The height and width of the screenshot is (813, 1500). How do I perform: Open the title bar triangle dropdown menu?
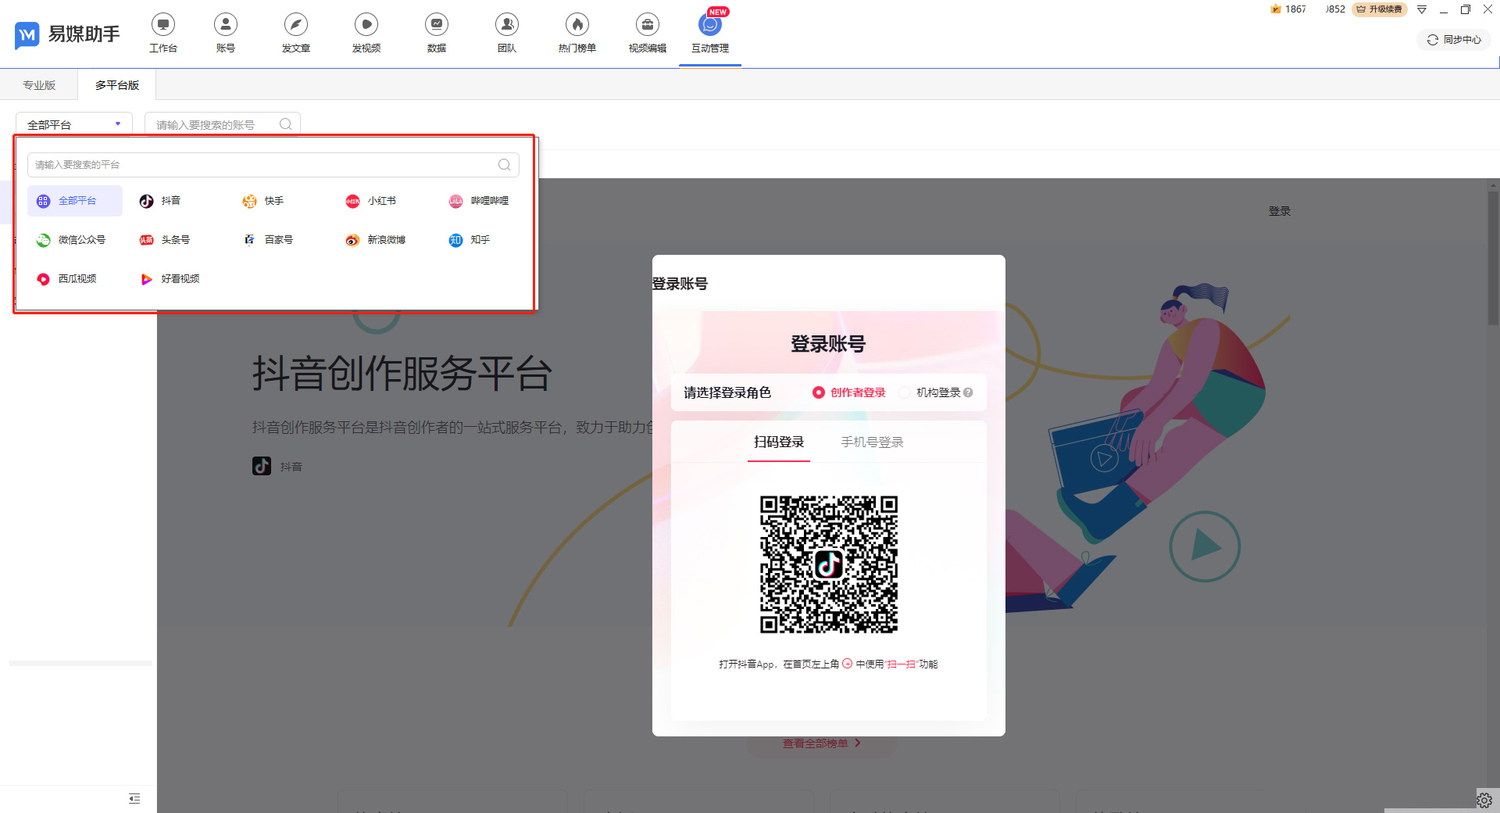point(1421,9)
